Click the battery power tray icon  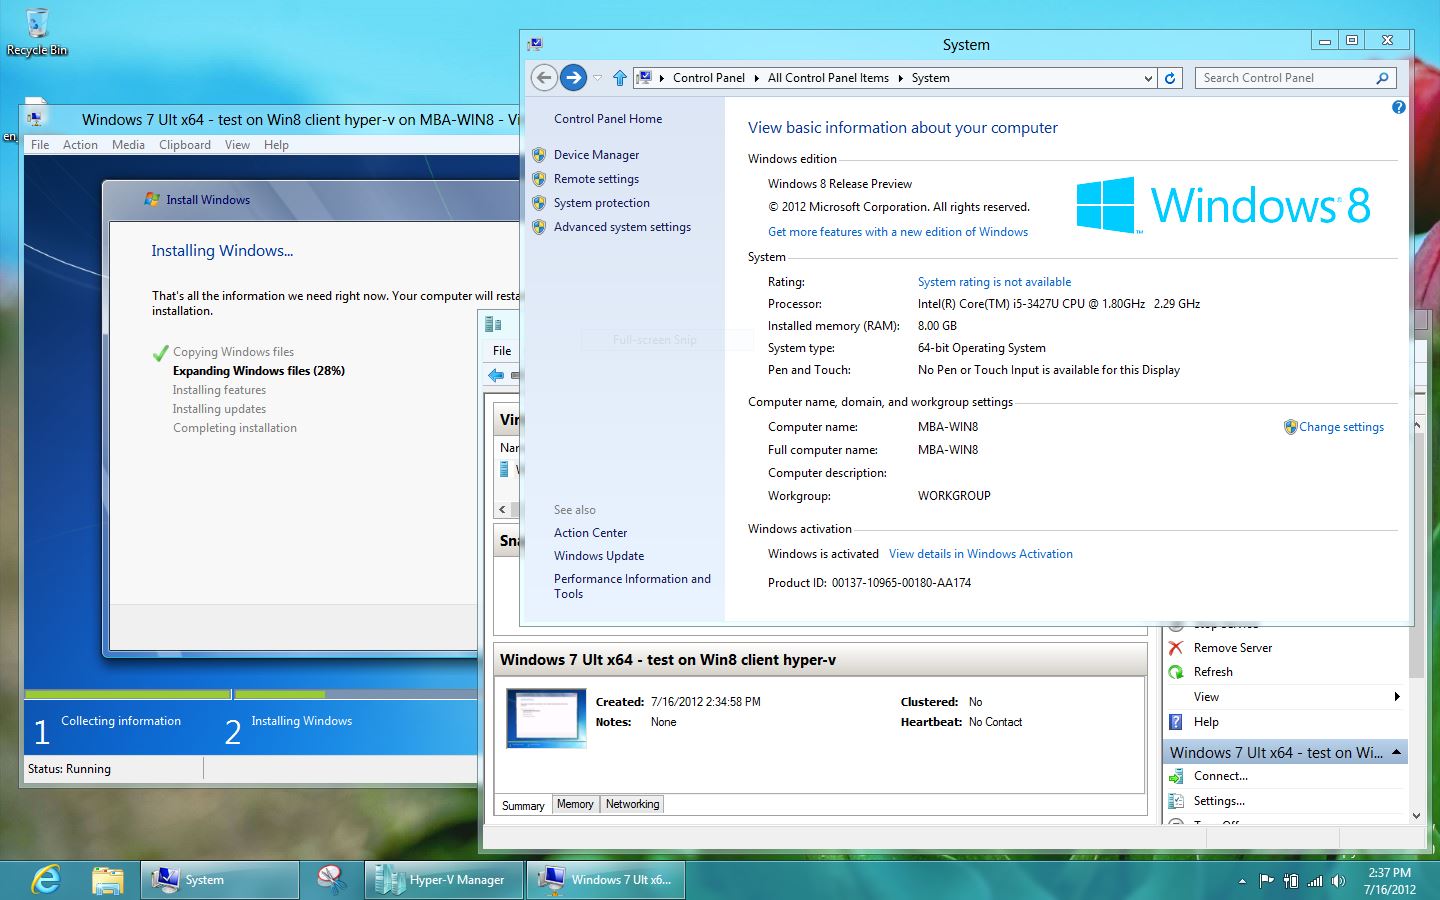[x=1291, y=881]
